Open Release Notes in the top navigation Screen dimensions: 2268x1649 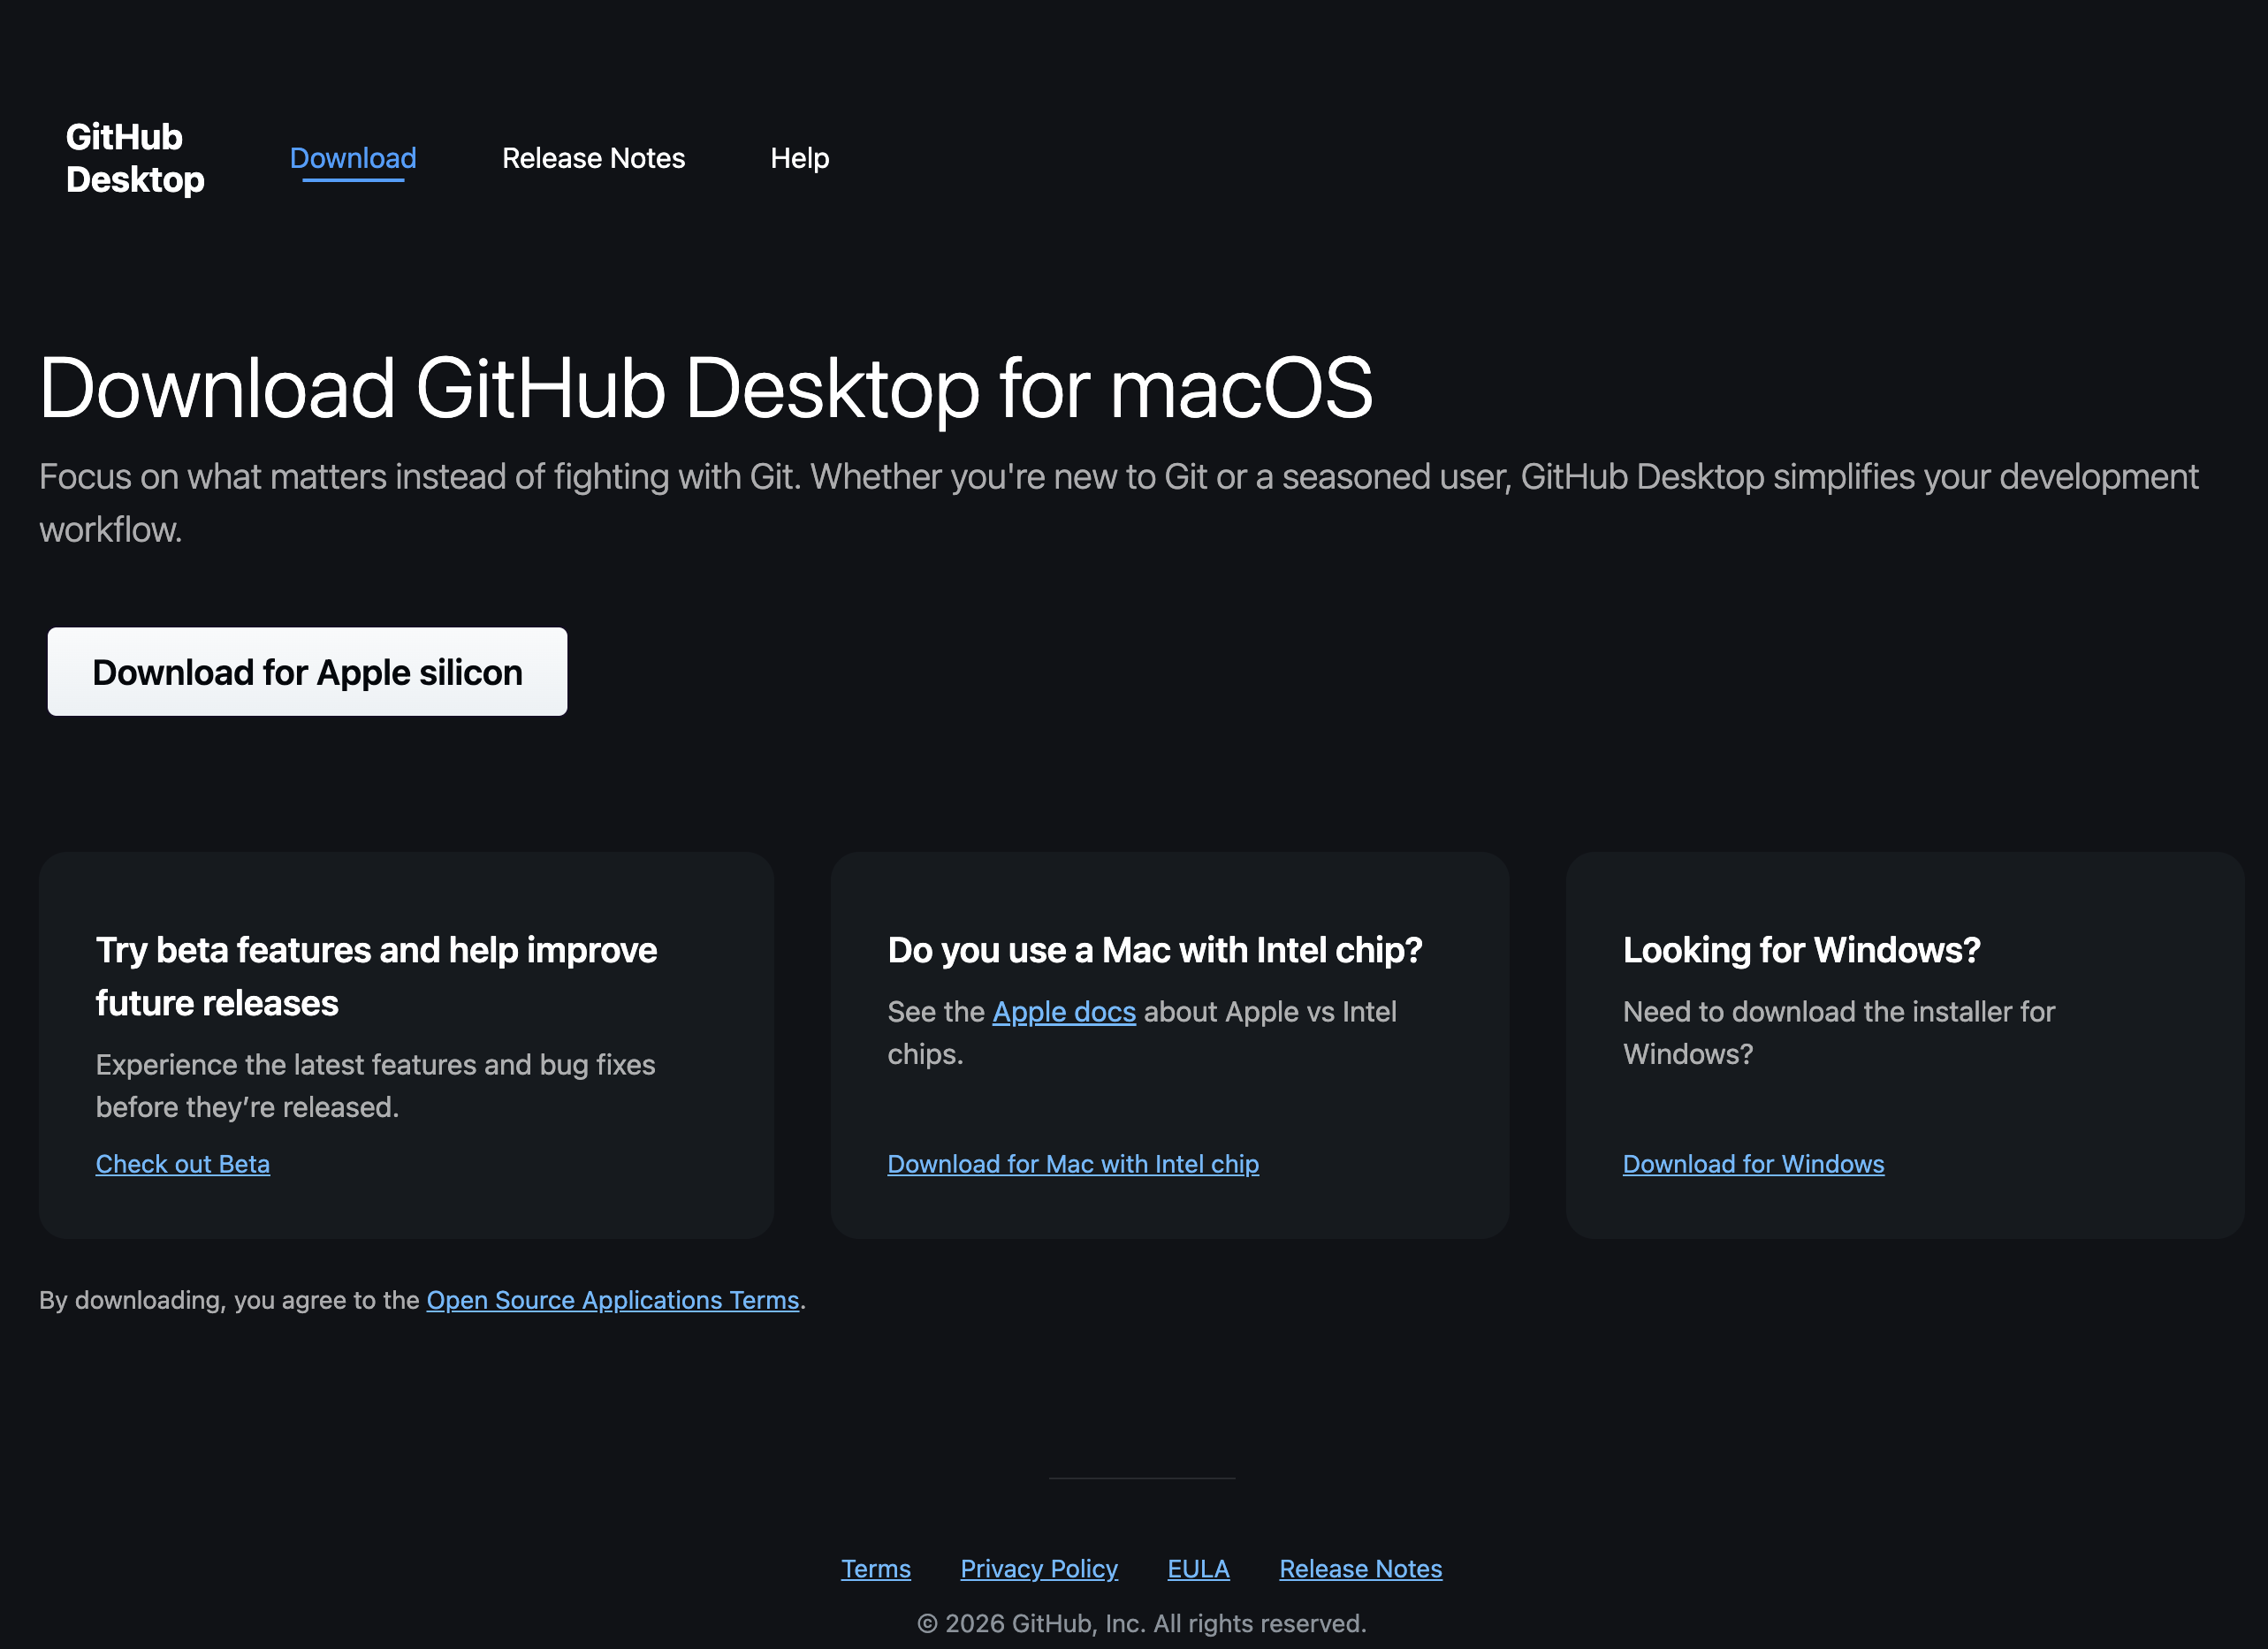coord(593,158)
